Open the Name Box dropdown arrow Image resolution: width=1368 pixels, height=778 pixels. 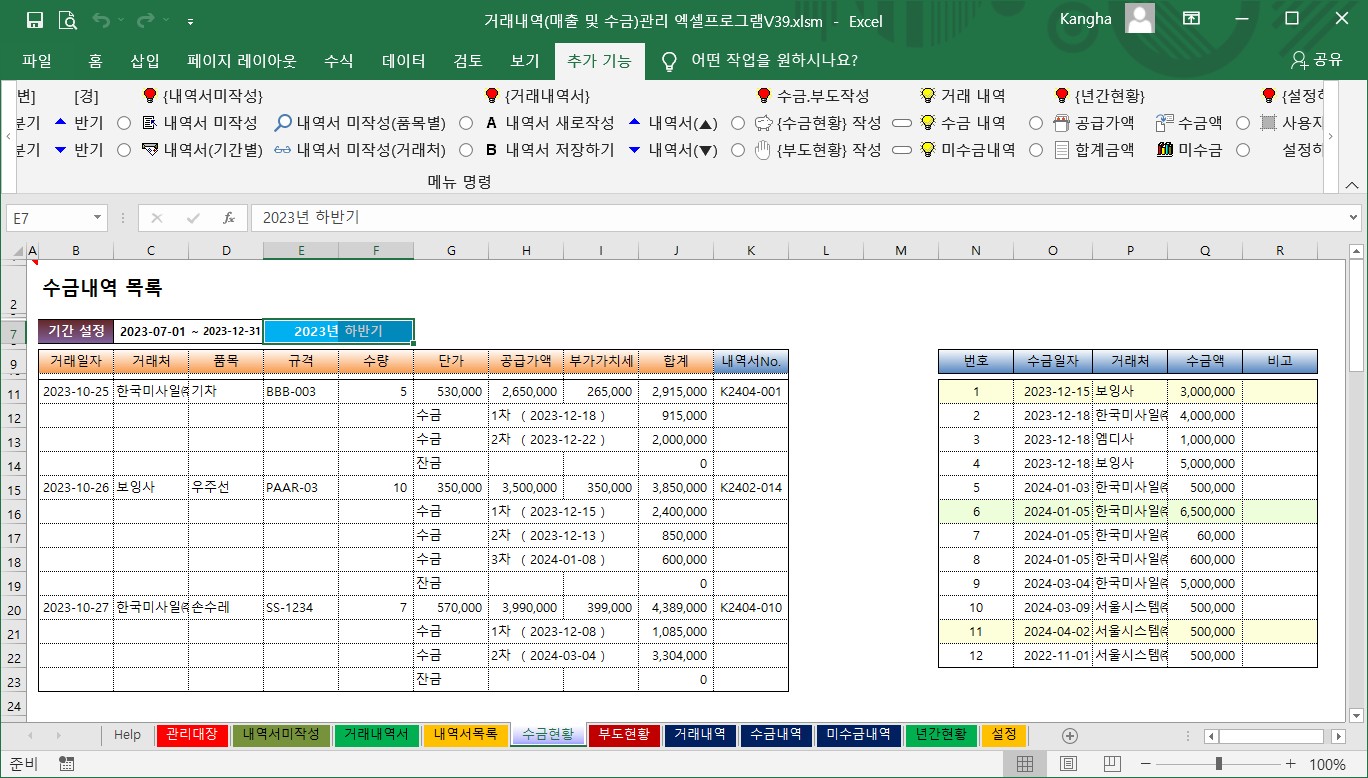[x=97, y=217]
